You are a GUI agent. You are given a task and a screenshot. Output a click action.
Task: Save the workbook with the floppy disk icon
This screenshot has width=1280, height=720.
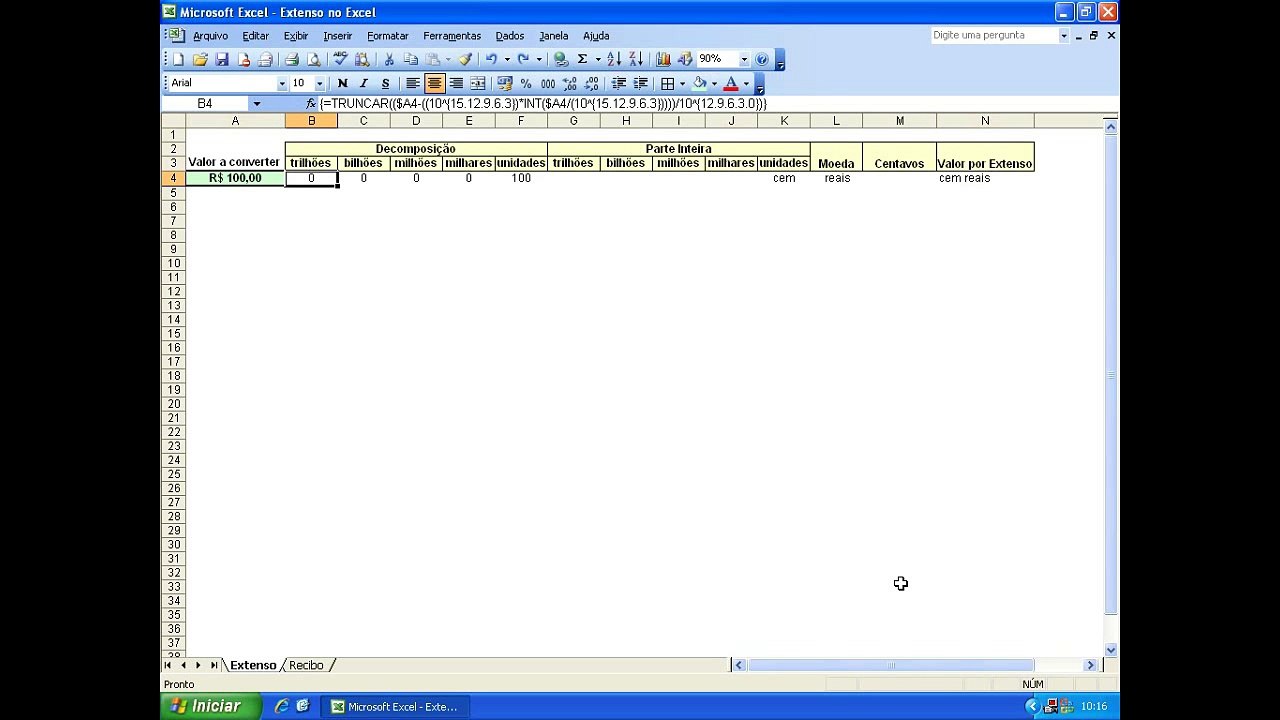pyautogui.click(x=222, y=59)
